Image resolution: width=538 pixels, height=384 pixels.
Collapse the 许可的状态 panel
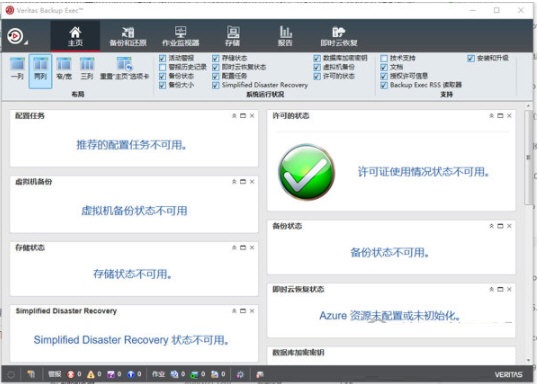click(491, 116)
